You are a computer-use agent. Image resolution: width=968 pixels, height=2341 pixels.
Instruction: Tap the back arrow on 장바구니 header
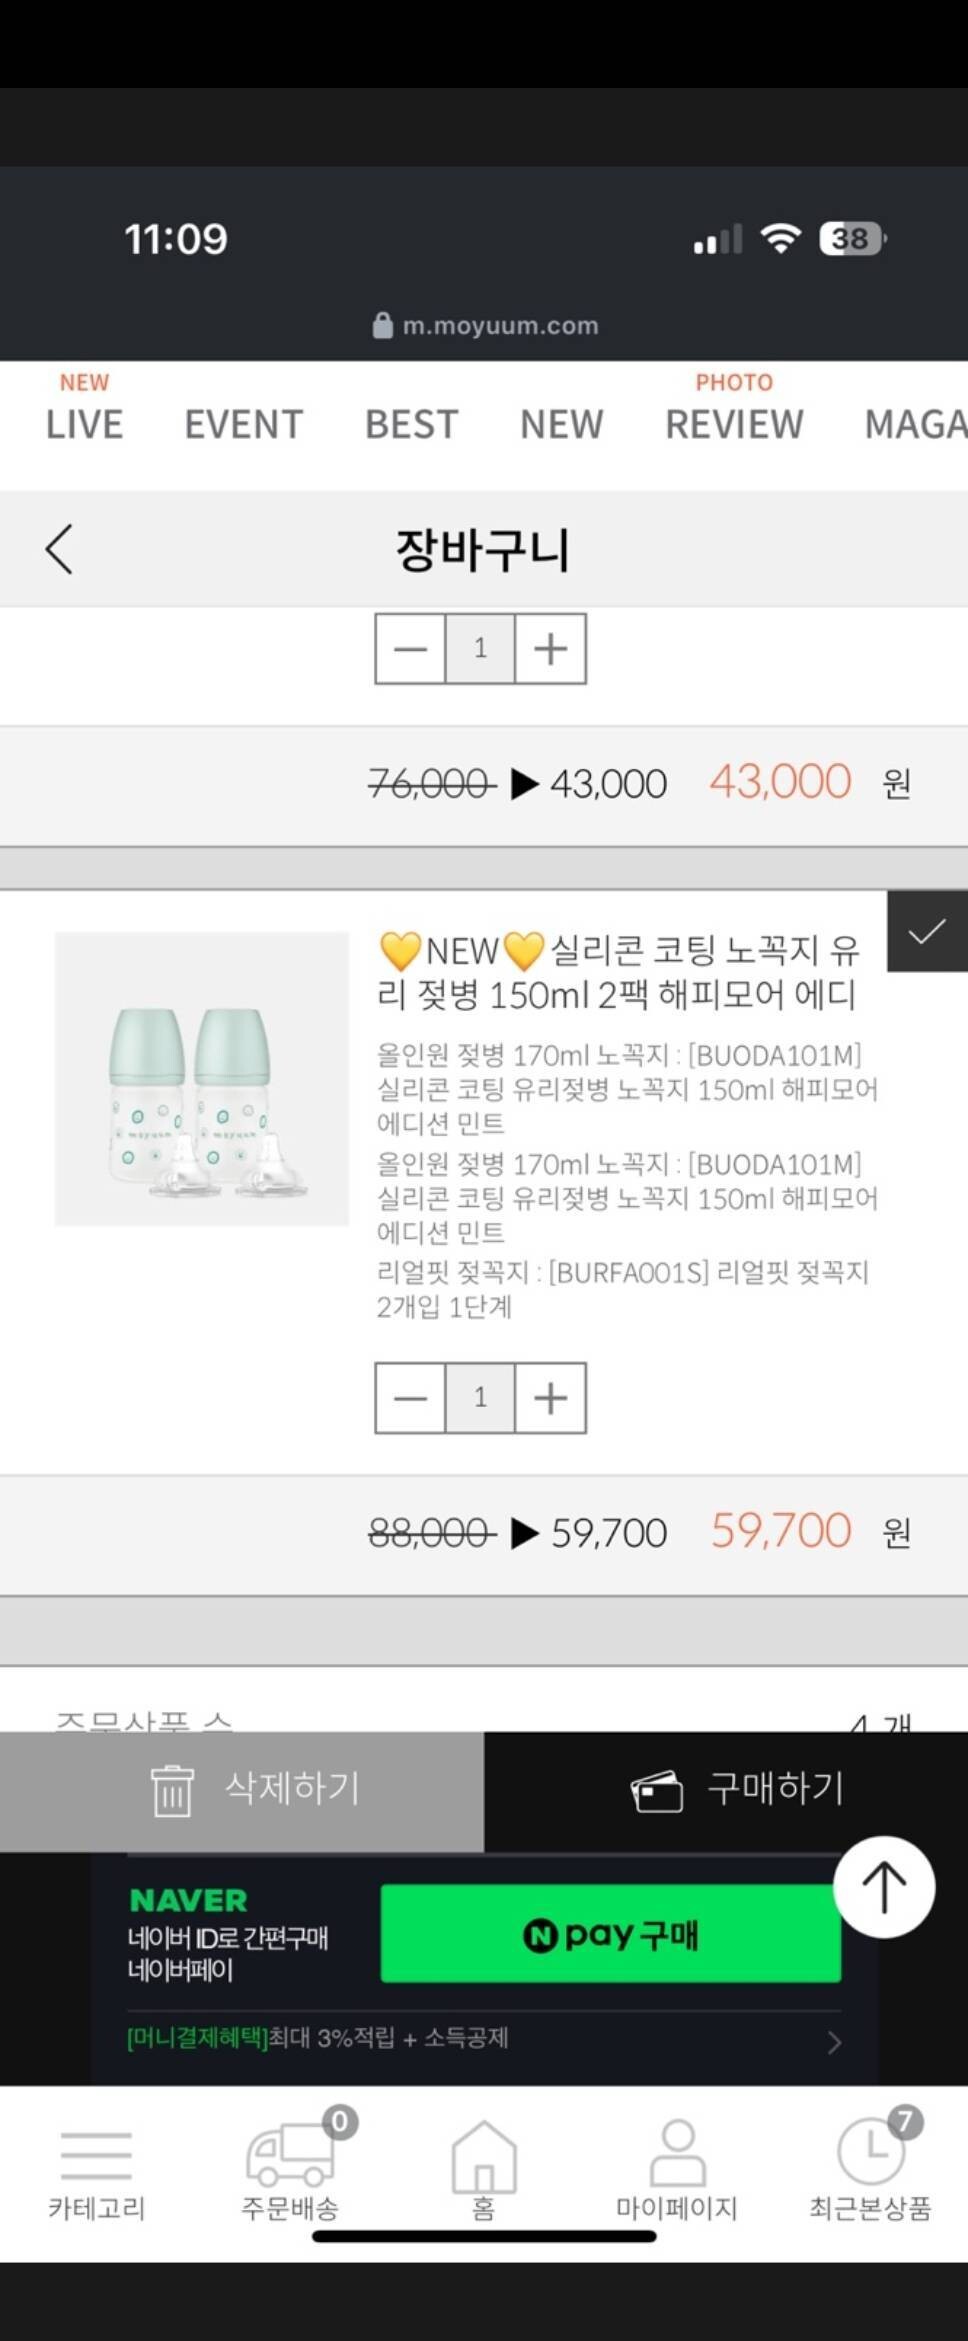point(58,549)
